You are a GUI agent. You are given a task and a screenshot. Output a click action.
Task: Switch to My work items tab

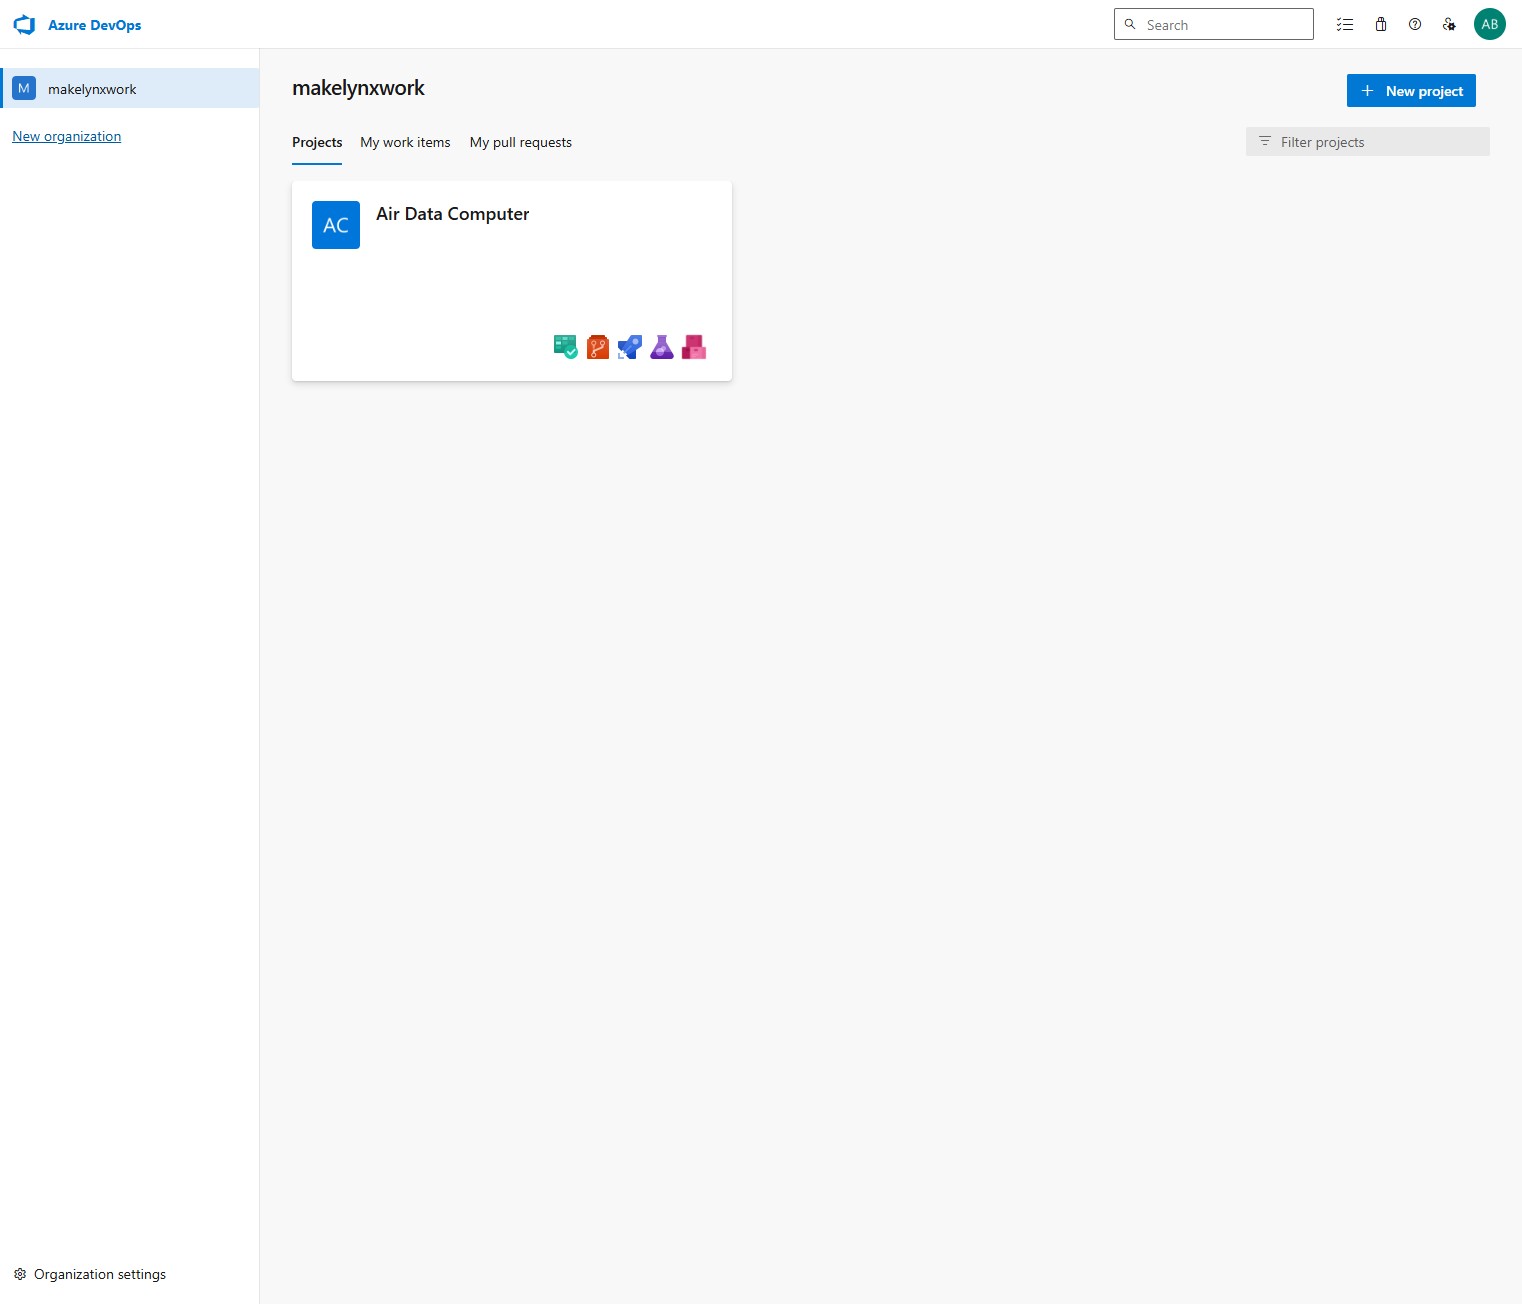pos(405,142)
